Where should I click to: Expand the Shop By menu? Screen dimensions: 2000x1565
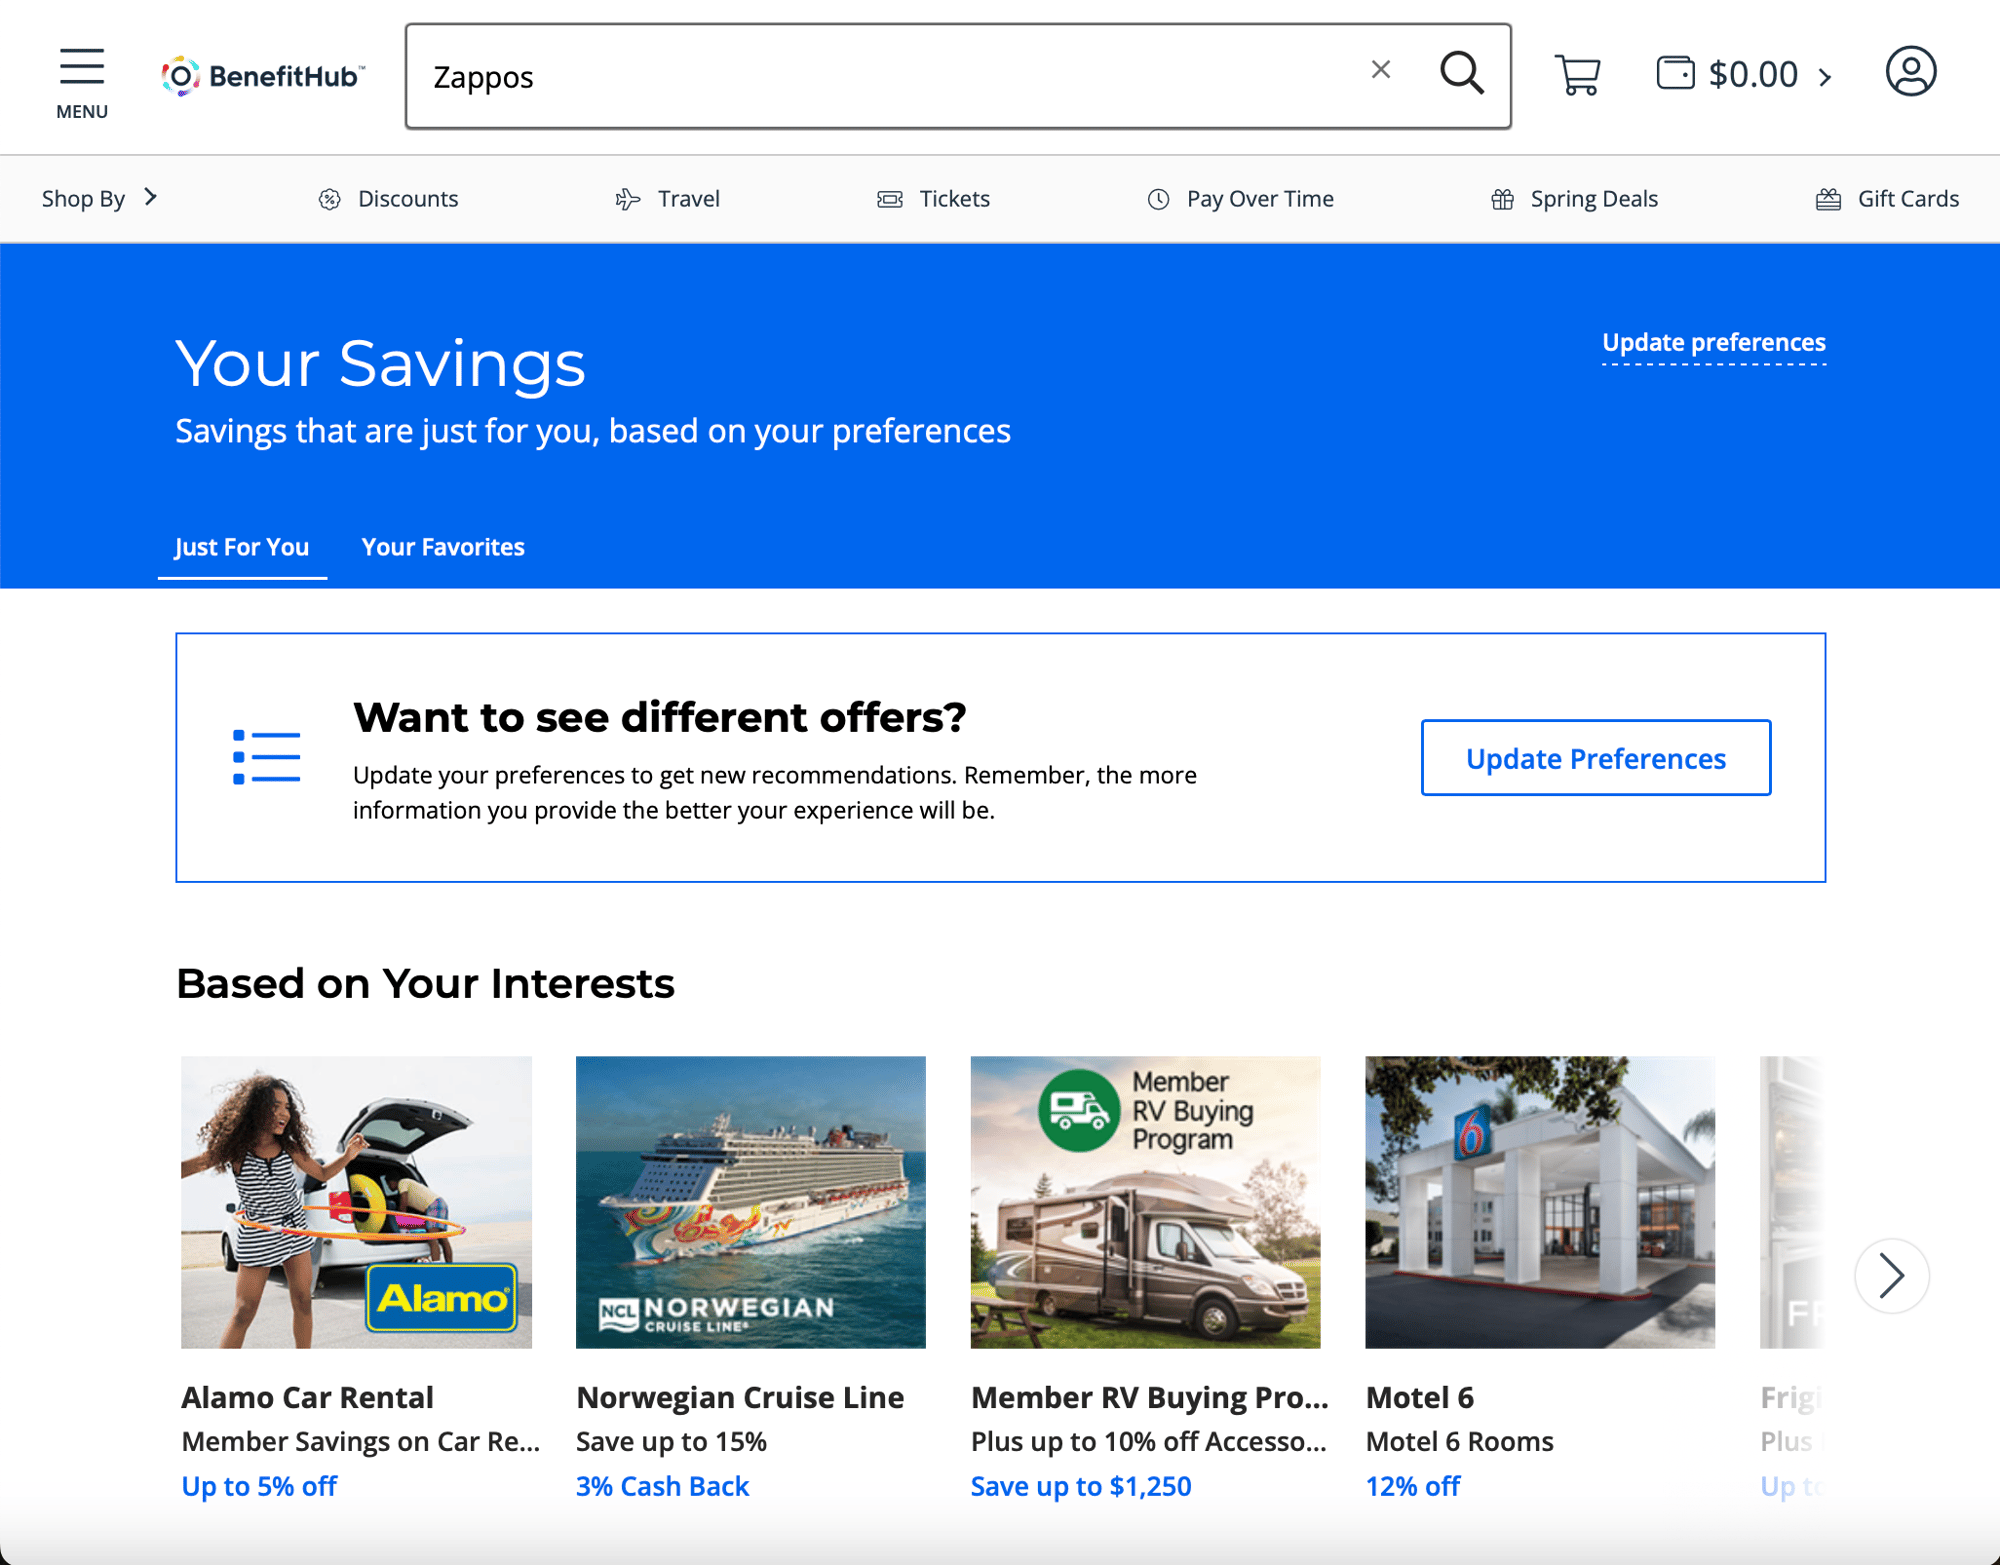pos(100,198)
